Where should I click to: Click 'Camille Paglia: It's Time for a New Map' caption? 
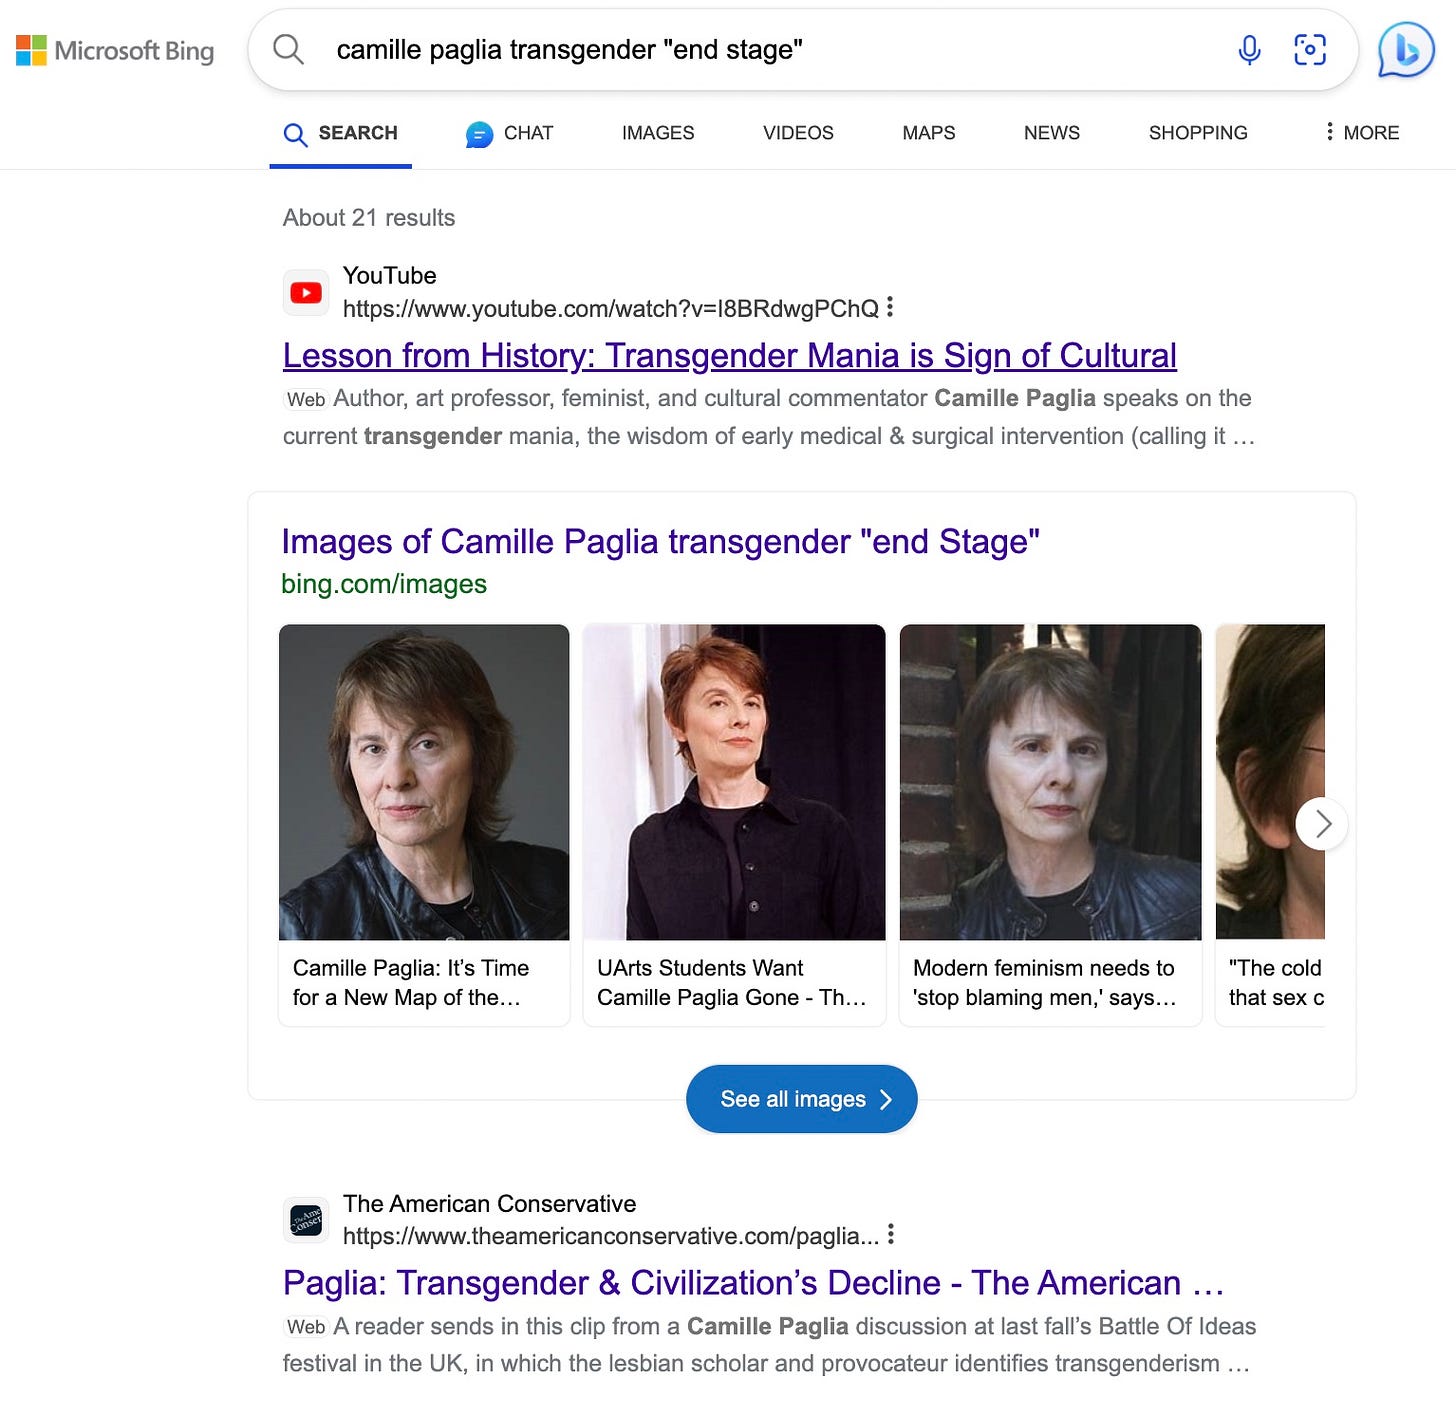pyautogui.click(x=411, y=982)
